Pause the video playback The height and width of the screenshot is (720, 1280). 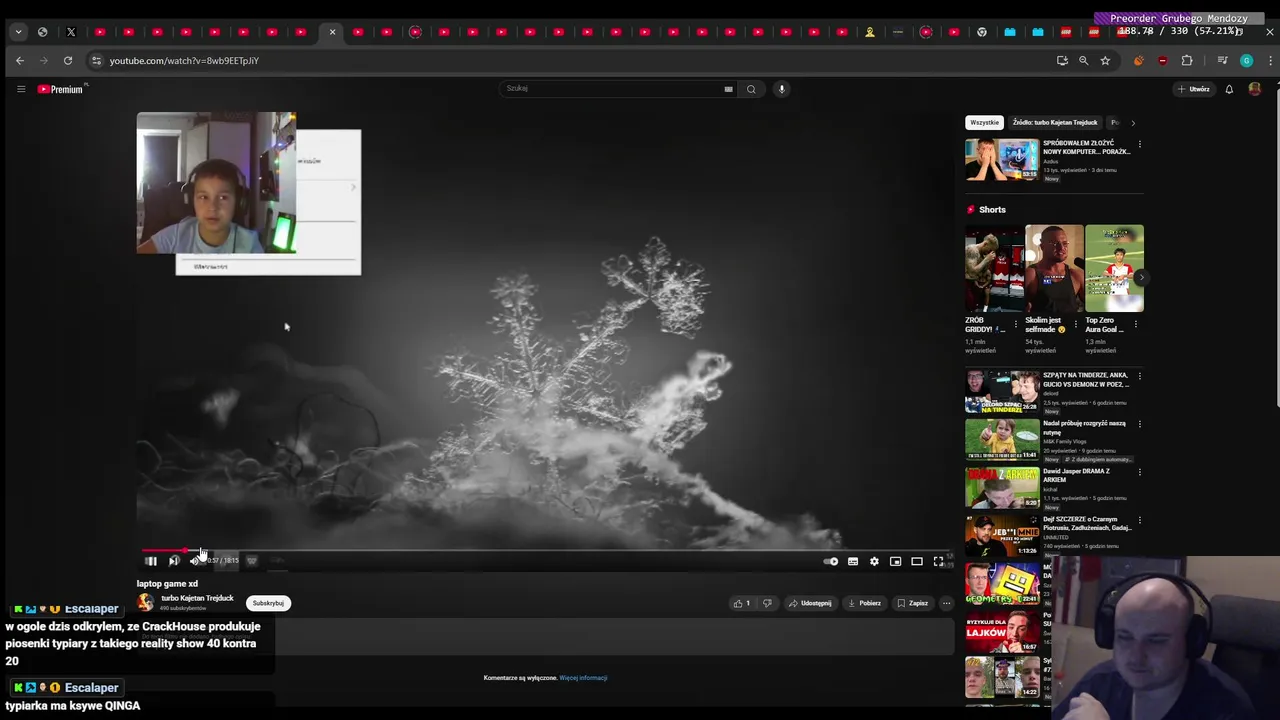coord(151,561)
